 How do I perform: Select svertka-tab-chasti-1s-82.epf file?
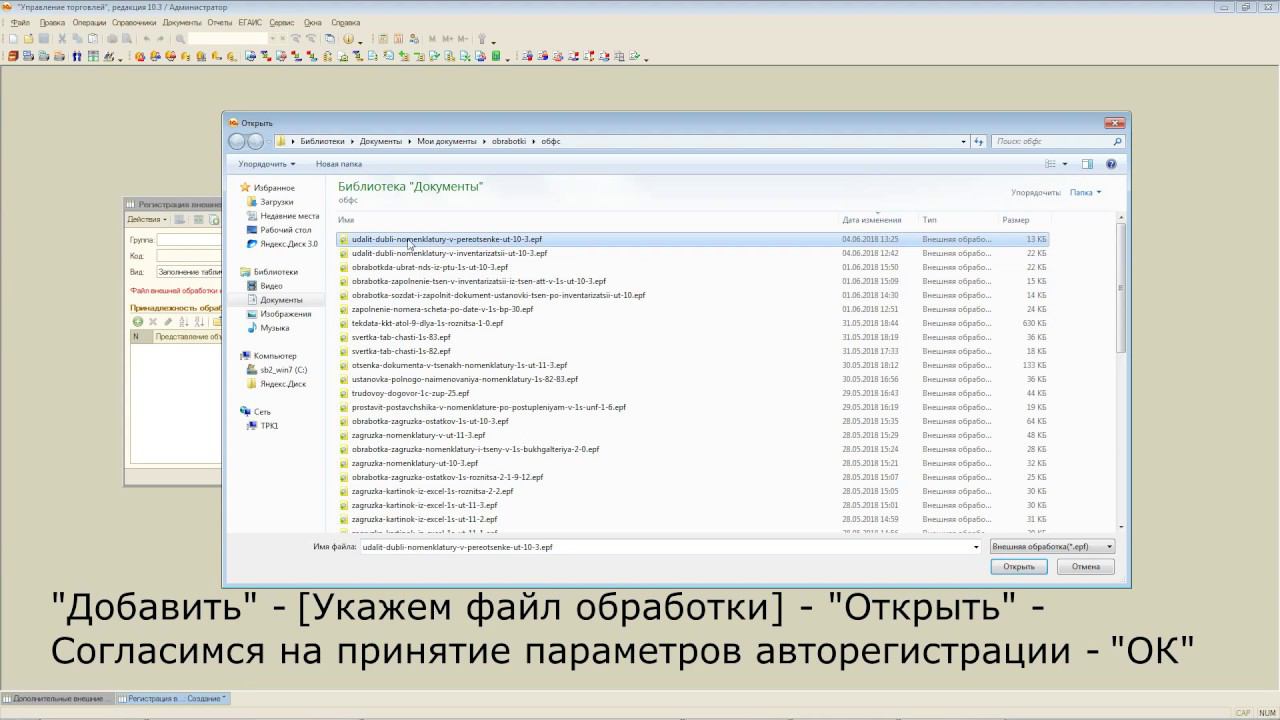click(692, 352)
